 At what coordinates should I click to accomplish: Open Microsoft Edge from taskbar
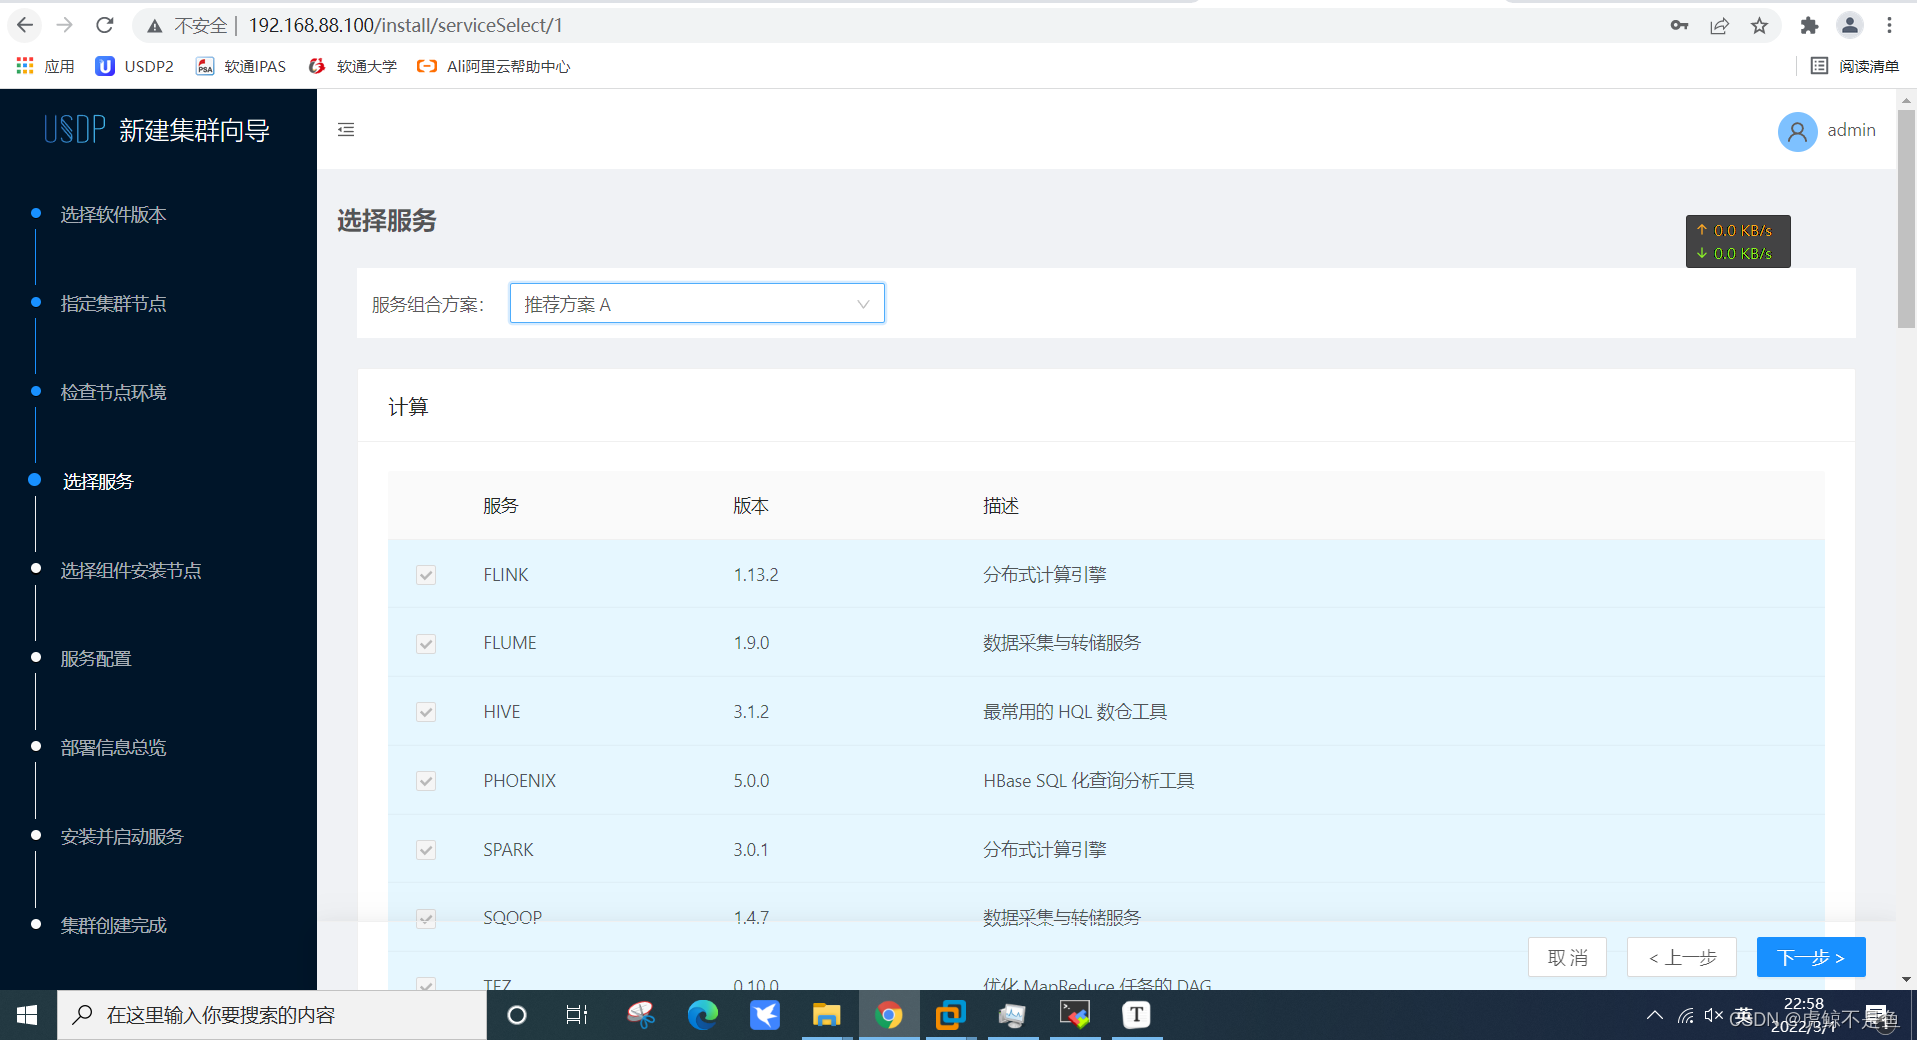click(703, 1015)
